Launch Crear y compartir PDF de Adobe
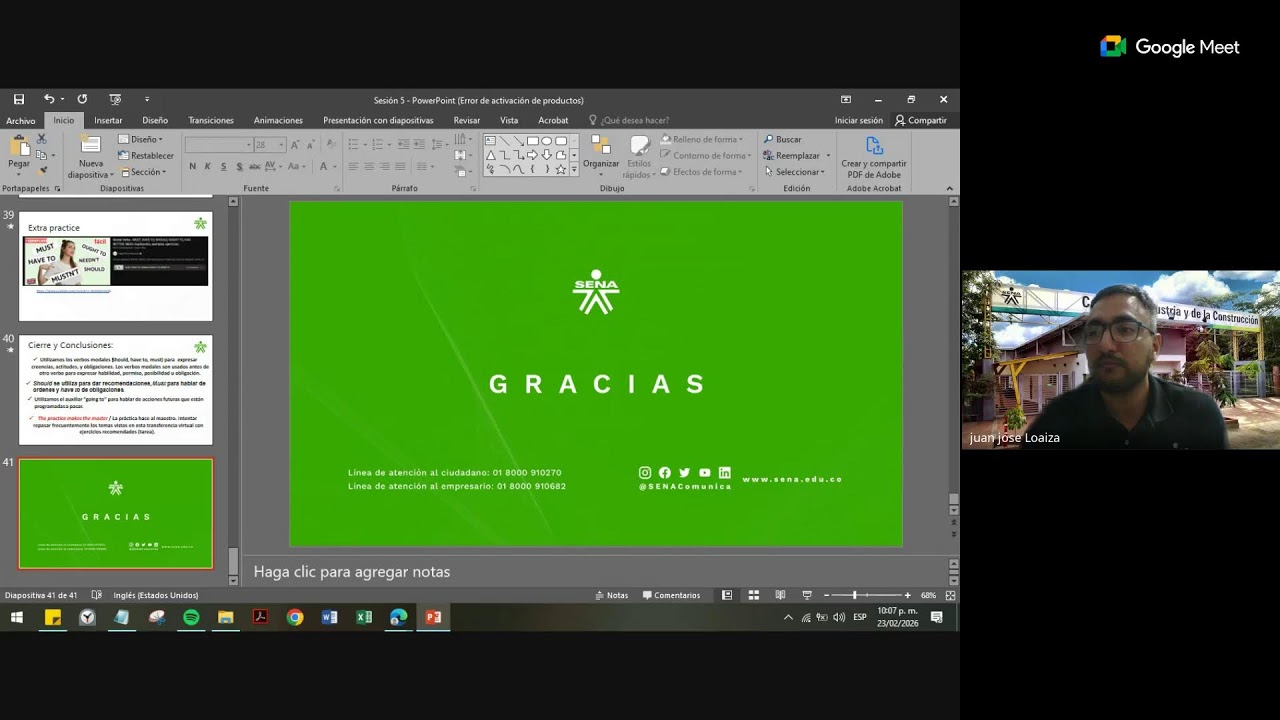 [x=874, y=157]
